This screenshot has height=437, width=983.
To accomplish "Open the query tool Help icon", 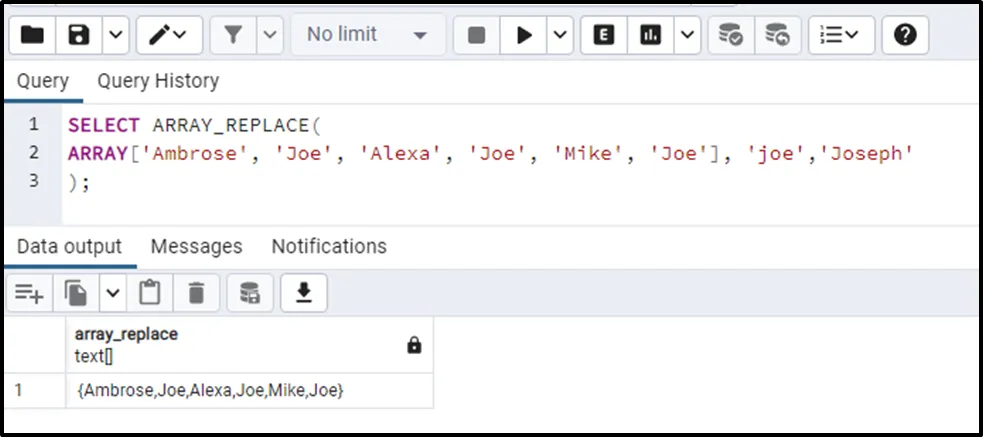I will [x=905, y=35].
